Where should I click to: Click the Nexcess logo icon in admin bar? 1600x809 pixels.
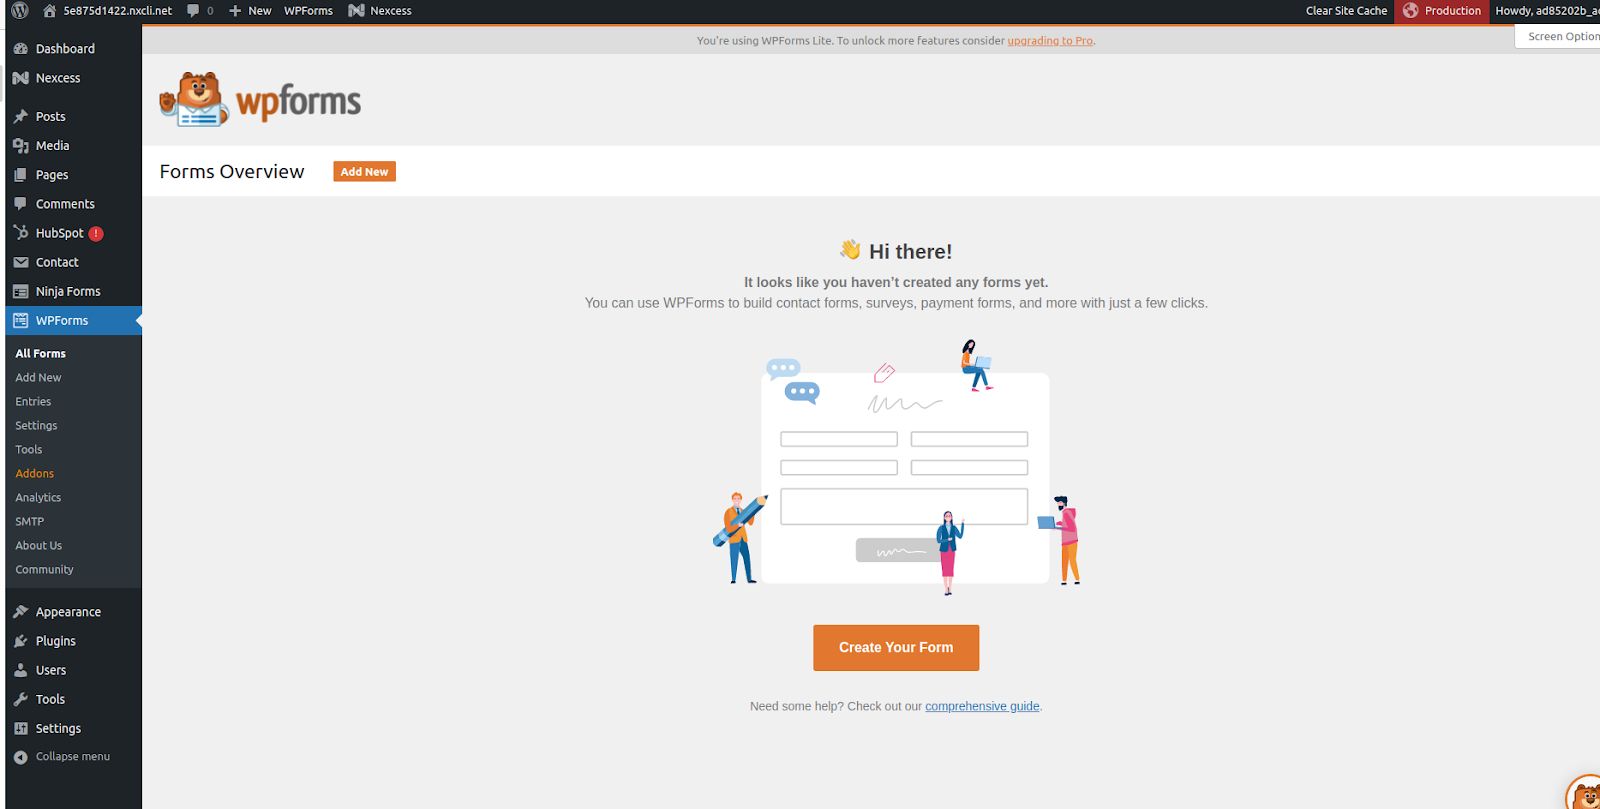pos(356,11)
